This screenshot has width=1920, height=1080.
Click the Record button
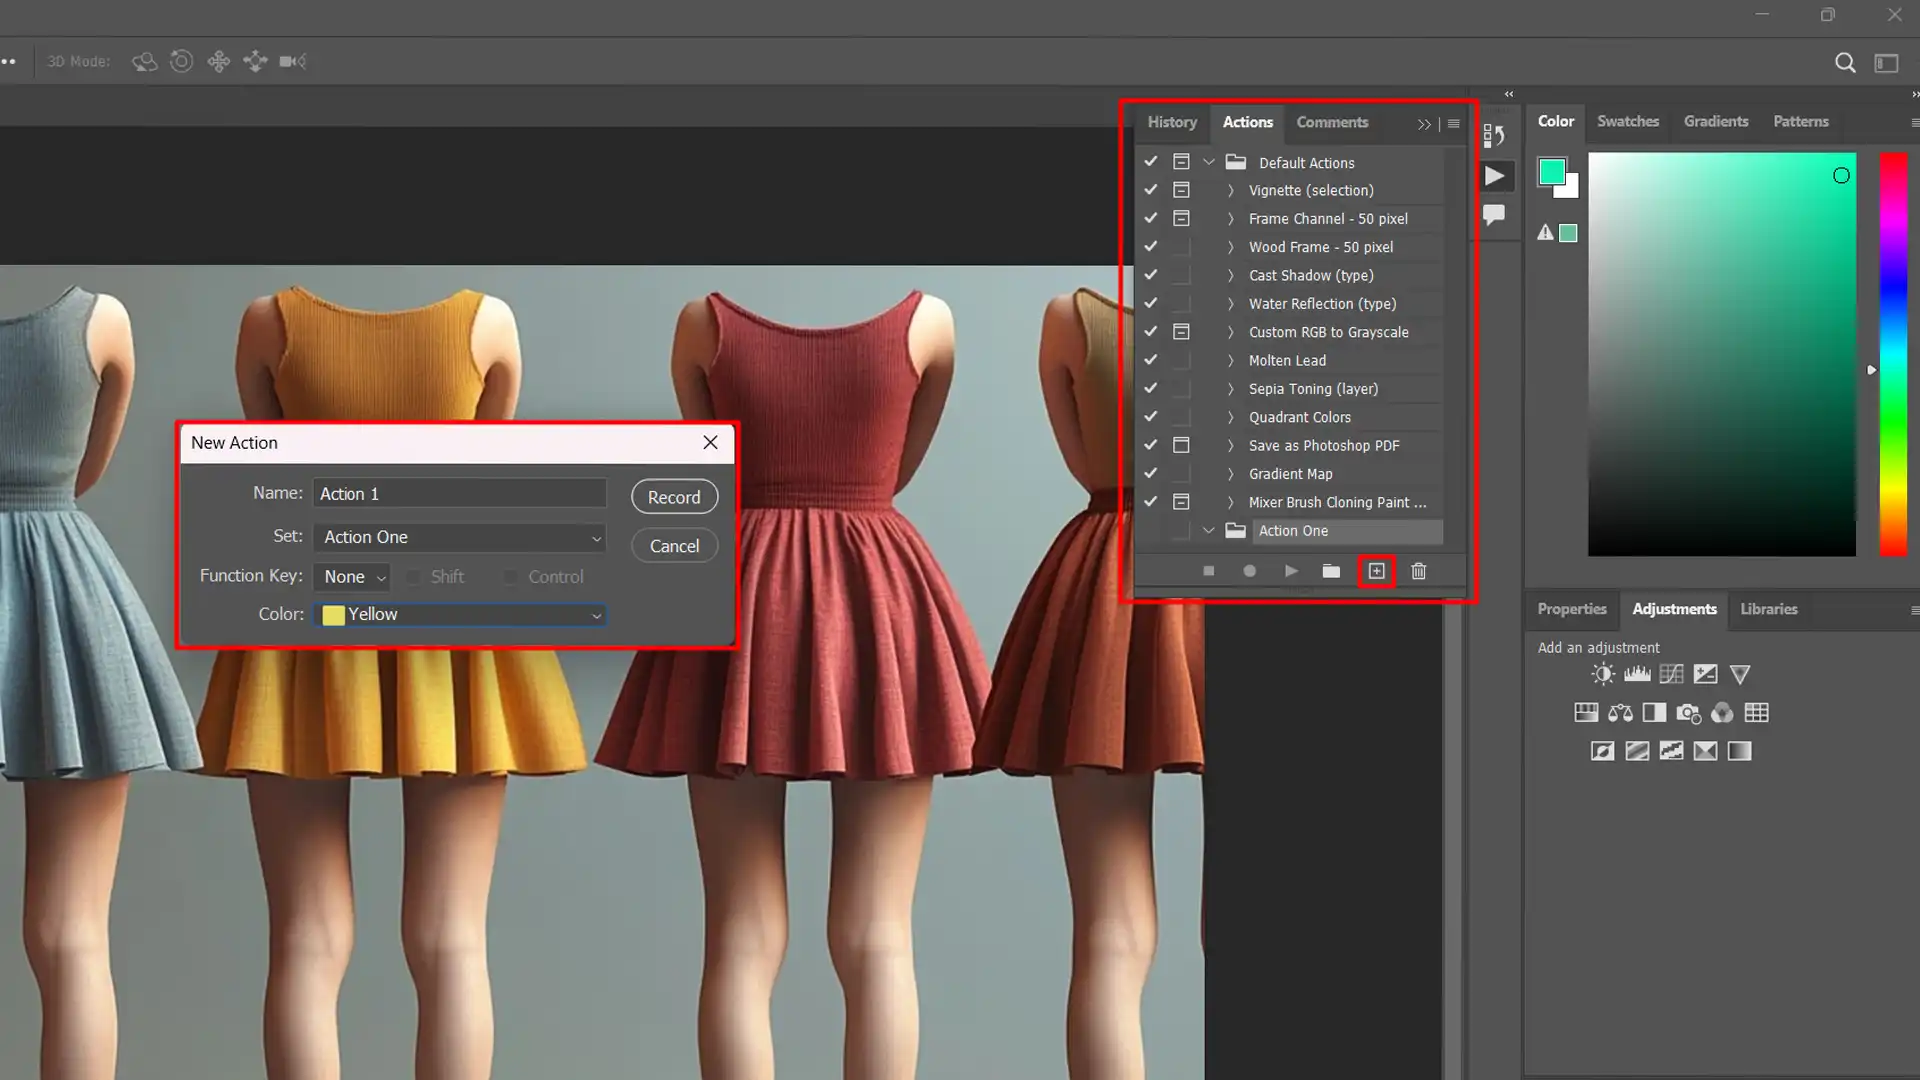click(674, 497)
